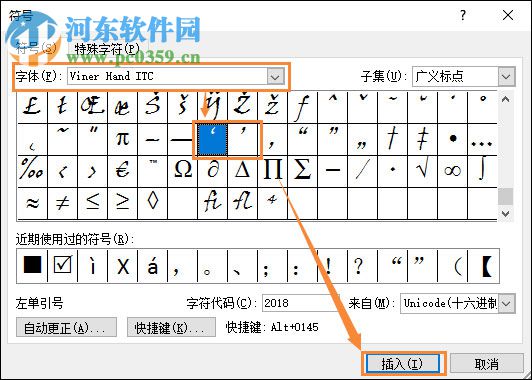Pick the ellipsis … symbol

tap(482, 139)
